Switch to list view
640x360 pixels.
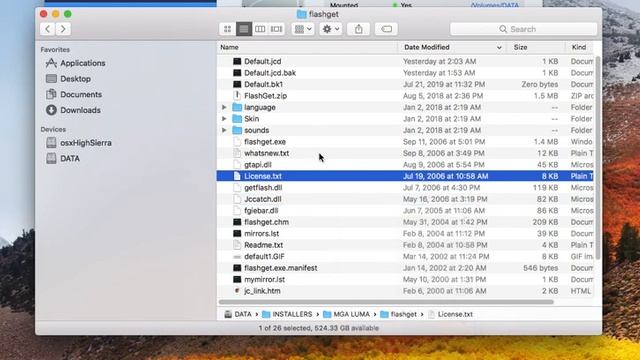click(x=244, y=29)
